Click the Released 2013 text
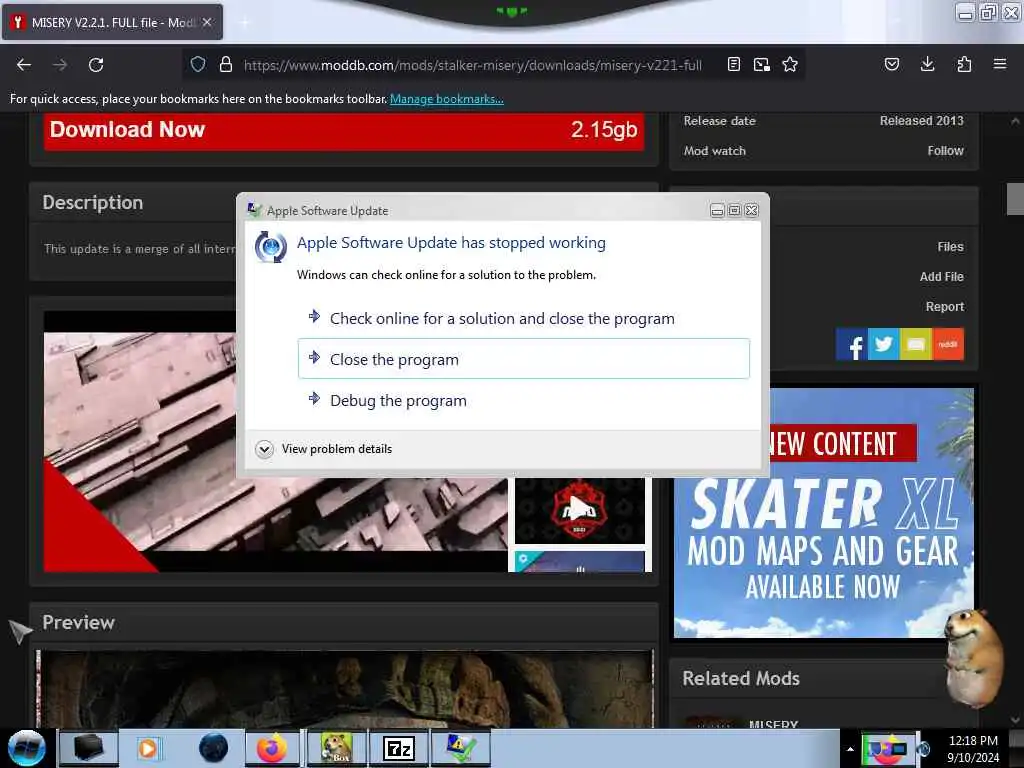The height and width of the screenshot is (768, 1024). (x=921, y=121)
